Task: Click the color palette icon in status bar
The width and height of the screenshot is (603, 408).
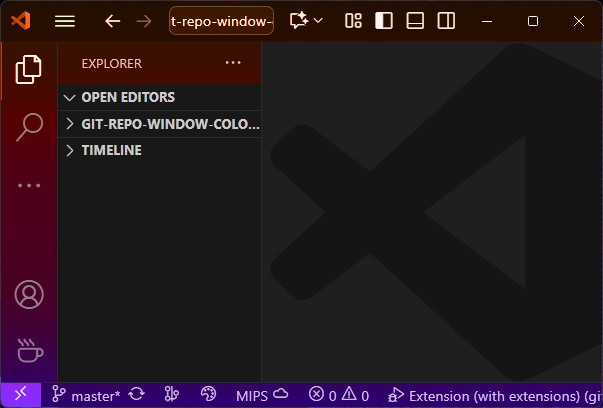Action: pos(208,395)
